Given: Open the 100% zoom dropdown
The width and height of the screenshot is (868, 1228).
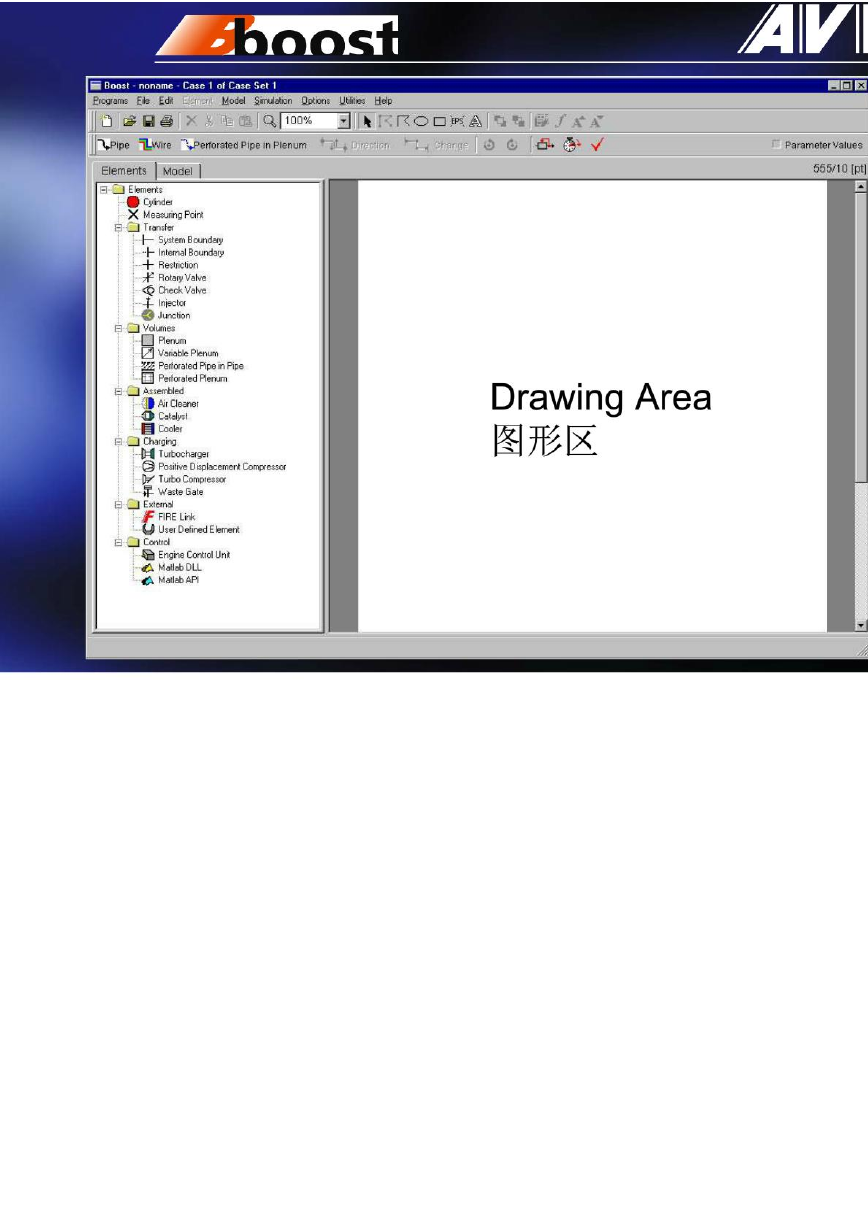Looking at the screenshot, I should (x=344, y=121).
